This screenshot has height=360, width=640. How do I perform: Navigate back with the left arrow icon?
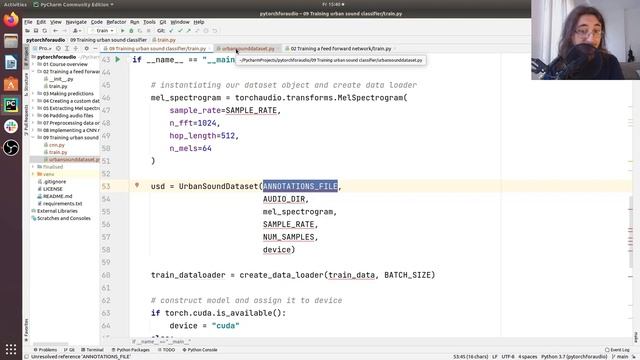55,31
